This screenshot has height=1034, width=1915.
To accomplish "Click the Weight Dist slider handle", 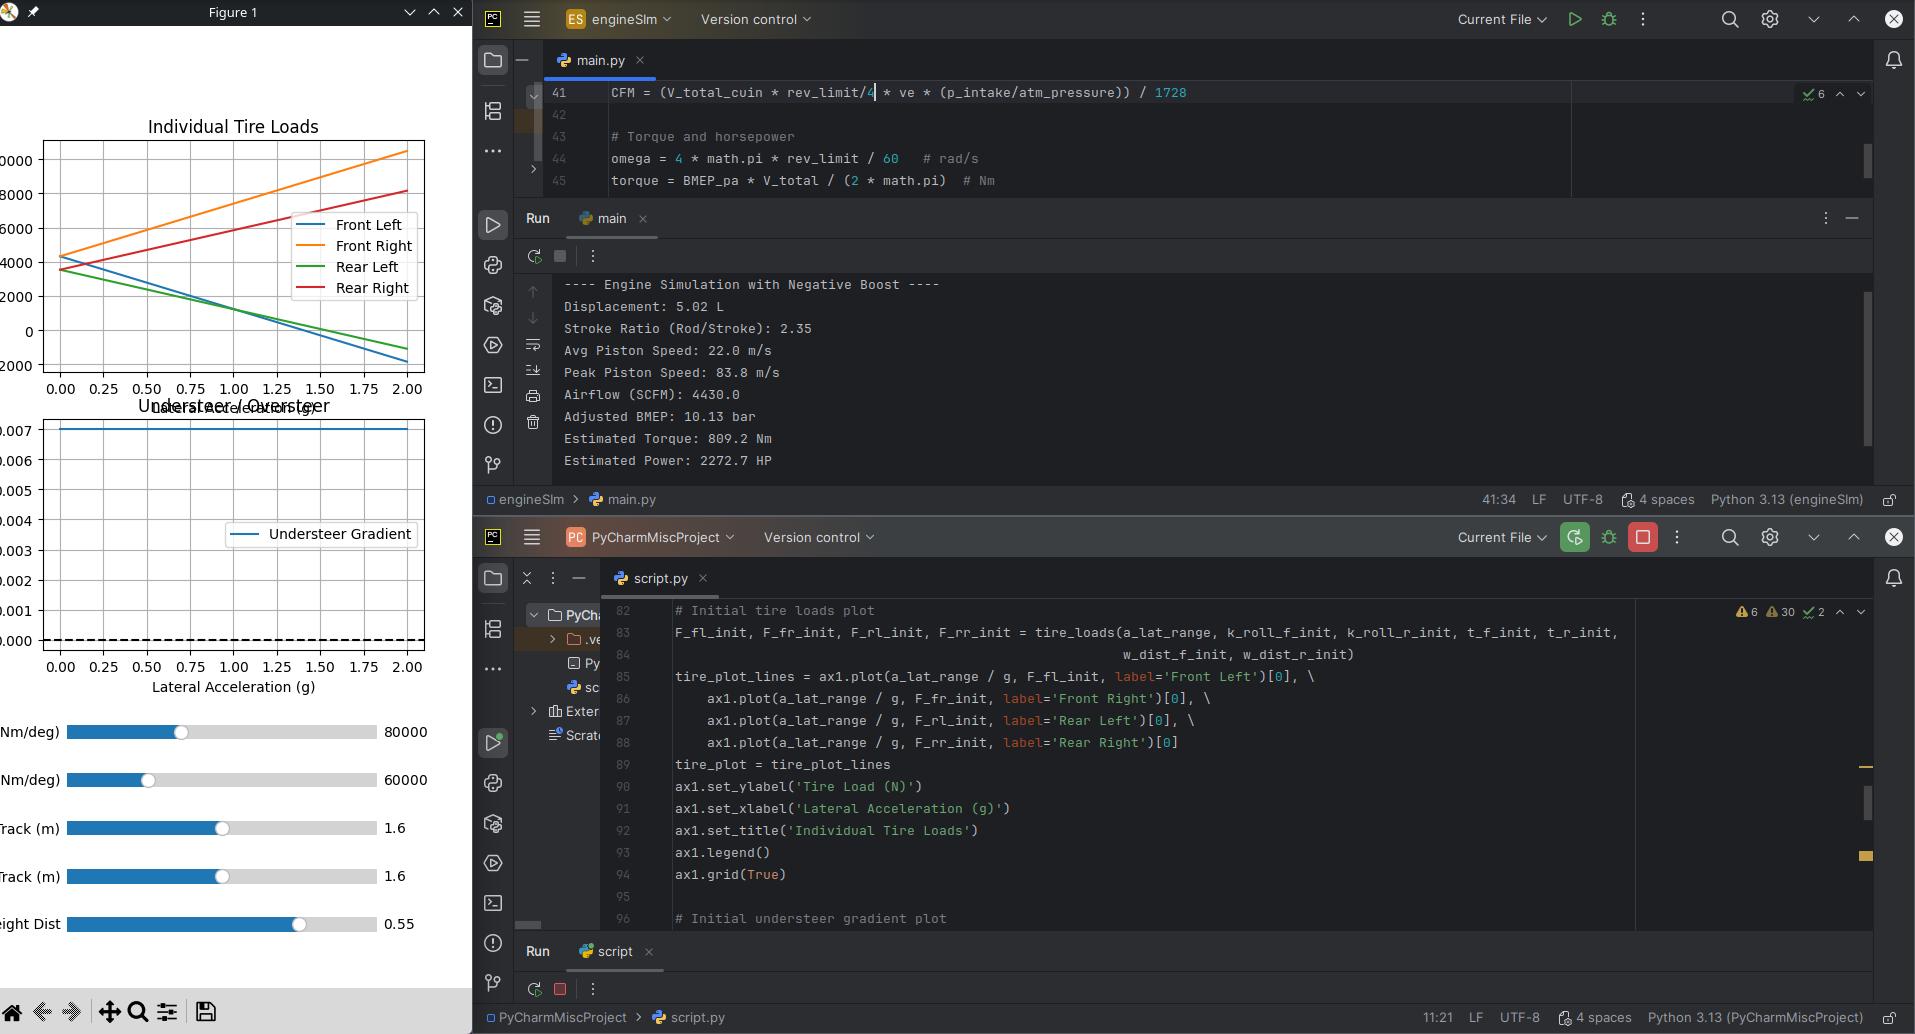I will click(x=299, y=925).
